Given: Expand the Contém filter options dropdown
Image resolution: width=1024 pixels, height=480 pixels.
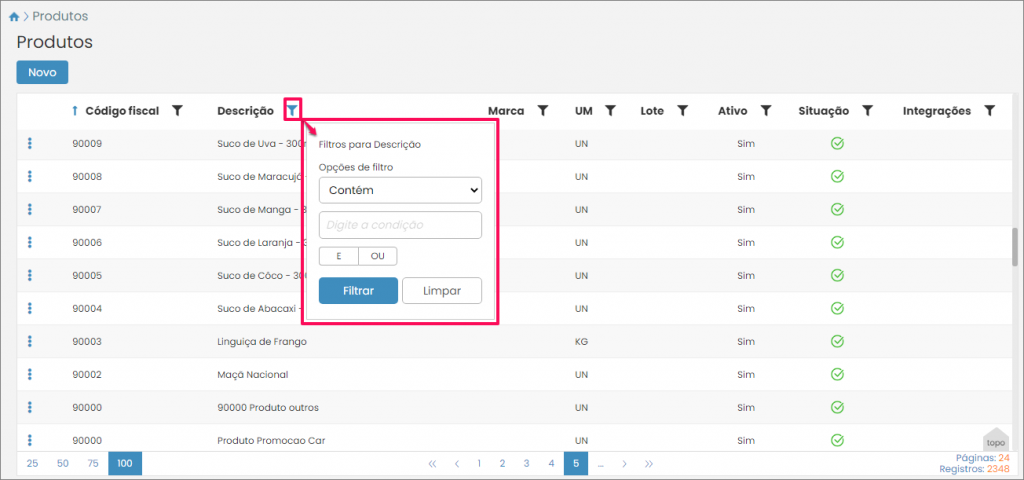Looking at the screenshot, I should click(400, 190).
